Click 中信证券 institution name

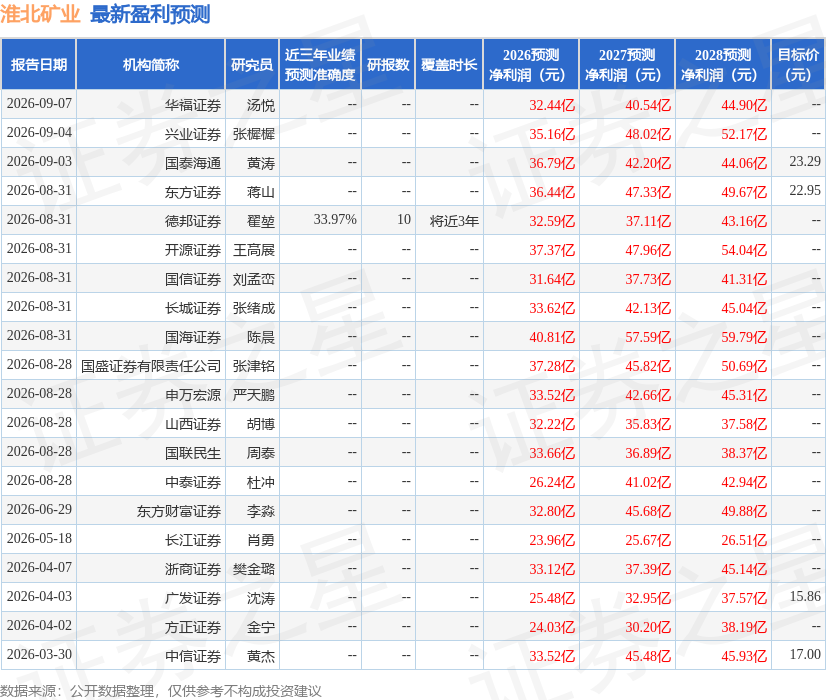coord(193,656)
